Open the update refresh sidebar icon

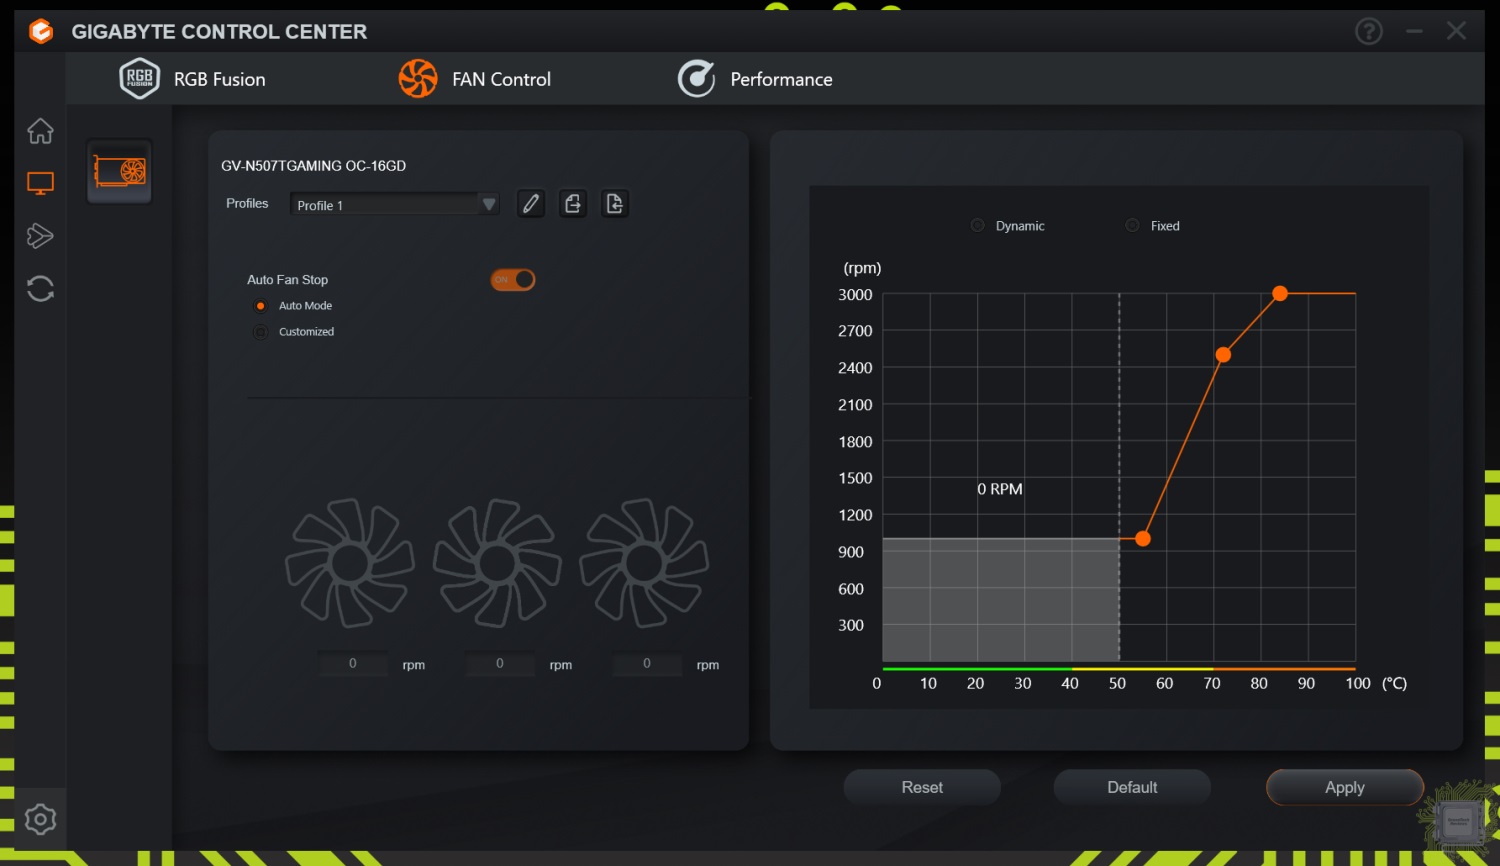point(40,289)
